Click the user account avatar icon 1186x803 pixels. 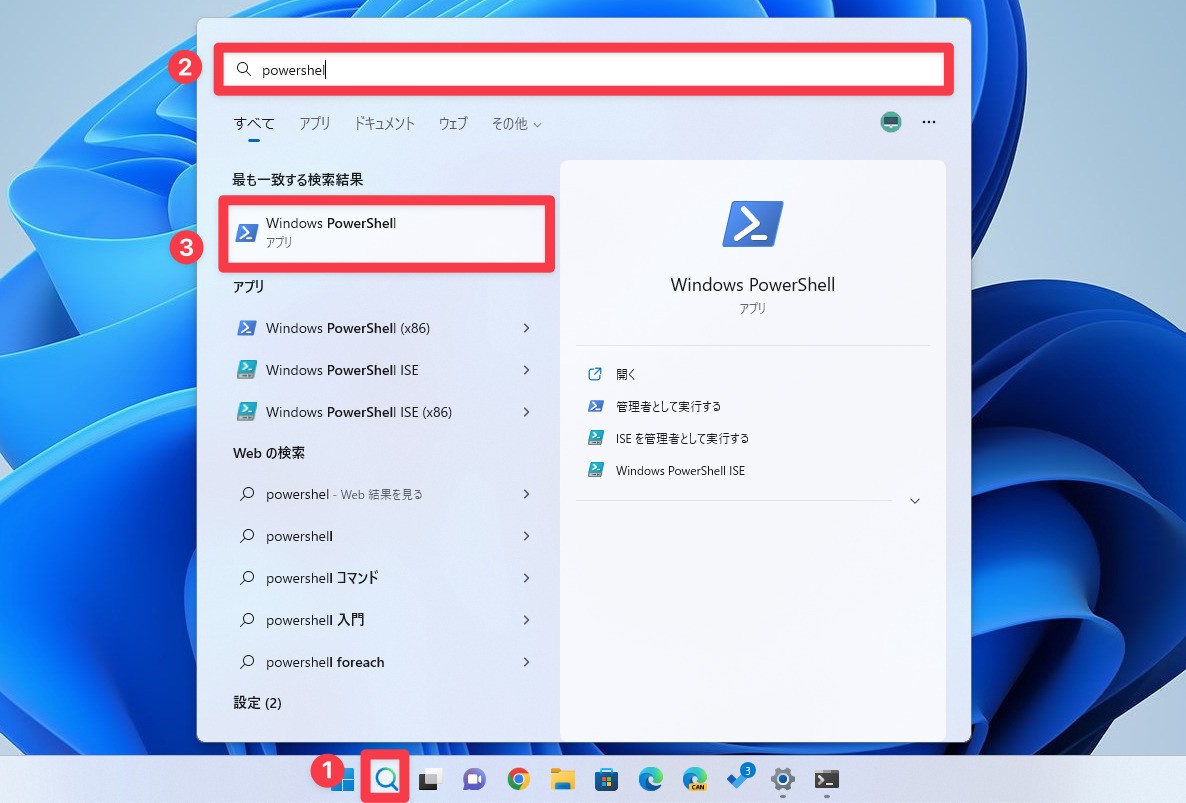891,122
